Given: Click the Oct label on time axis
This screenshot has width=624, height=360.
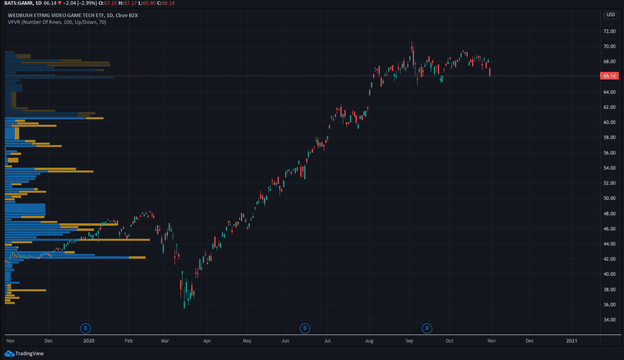Looking at the screenshot, I should [x=450, y=341].
